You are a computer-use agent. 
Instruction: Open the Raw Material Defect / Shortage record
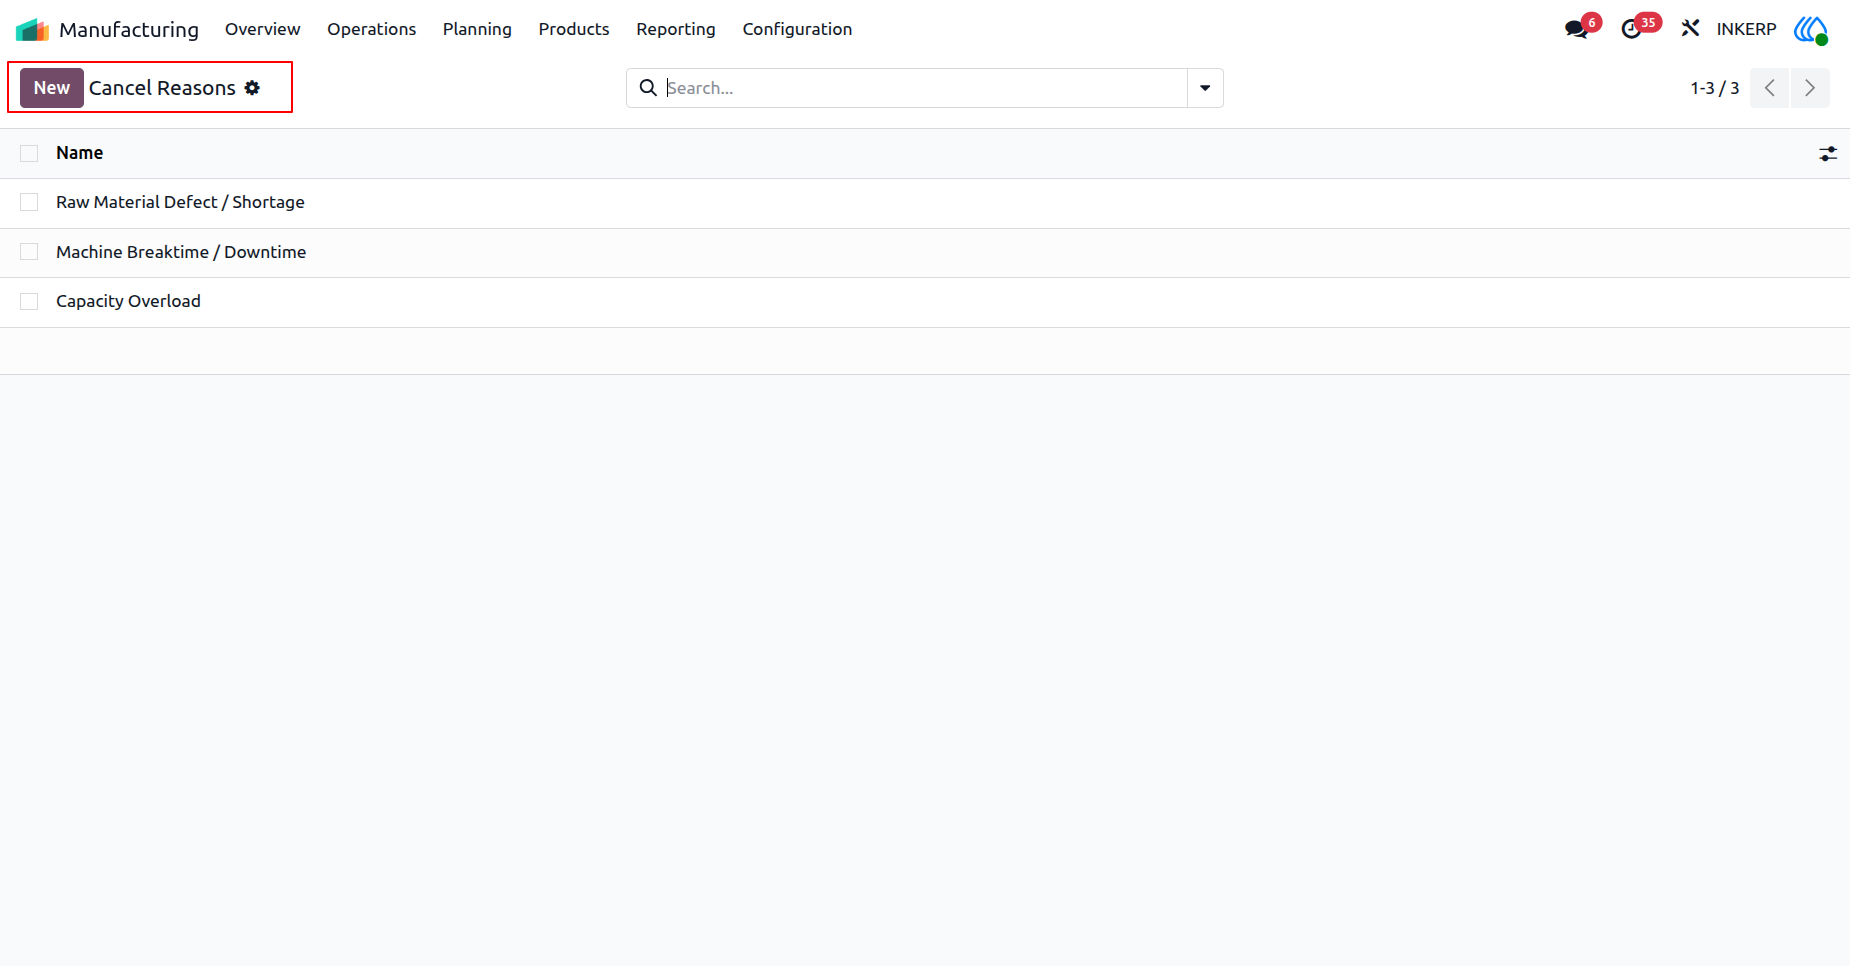(180, 202)
